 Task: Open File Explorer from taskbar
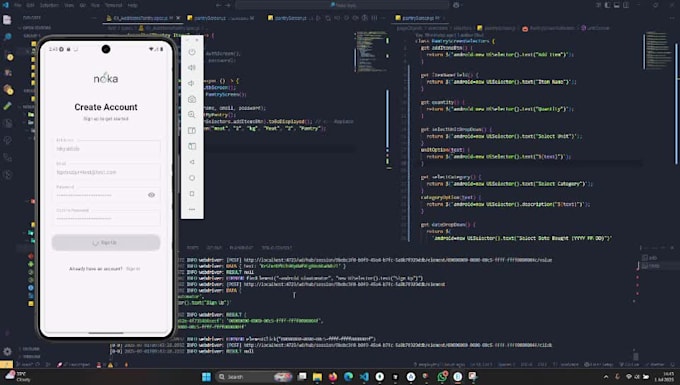[x=317, y=376]
